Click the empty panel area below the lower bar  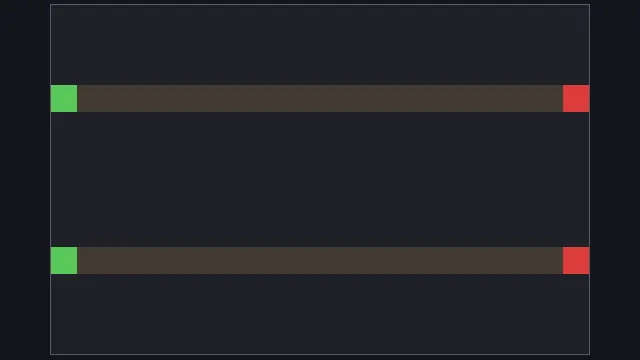(320, 314)
